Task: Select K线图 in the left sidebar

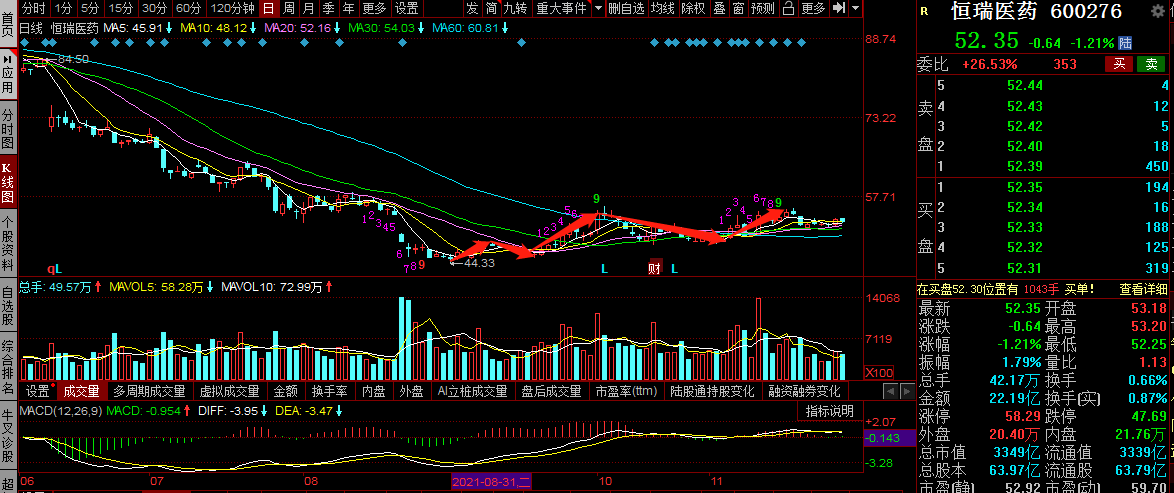Action: tap(7, 184)
